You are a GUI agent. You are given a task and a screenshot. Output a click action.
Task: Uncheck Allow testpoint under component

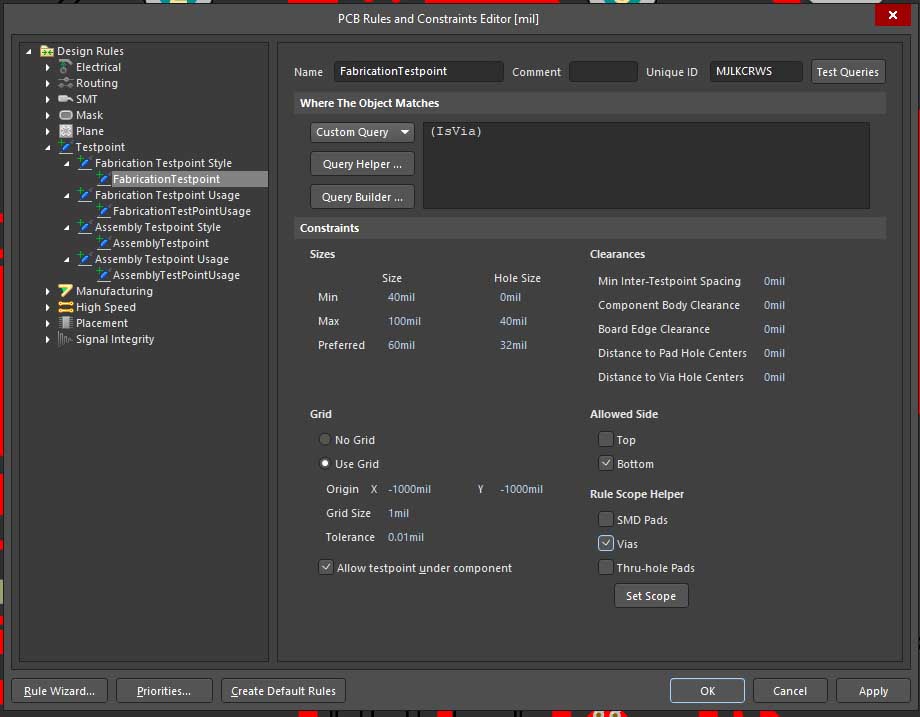(326, 567)
